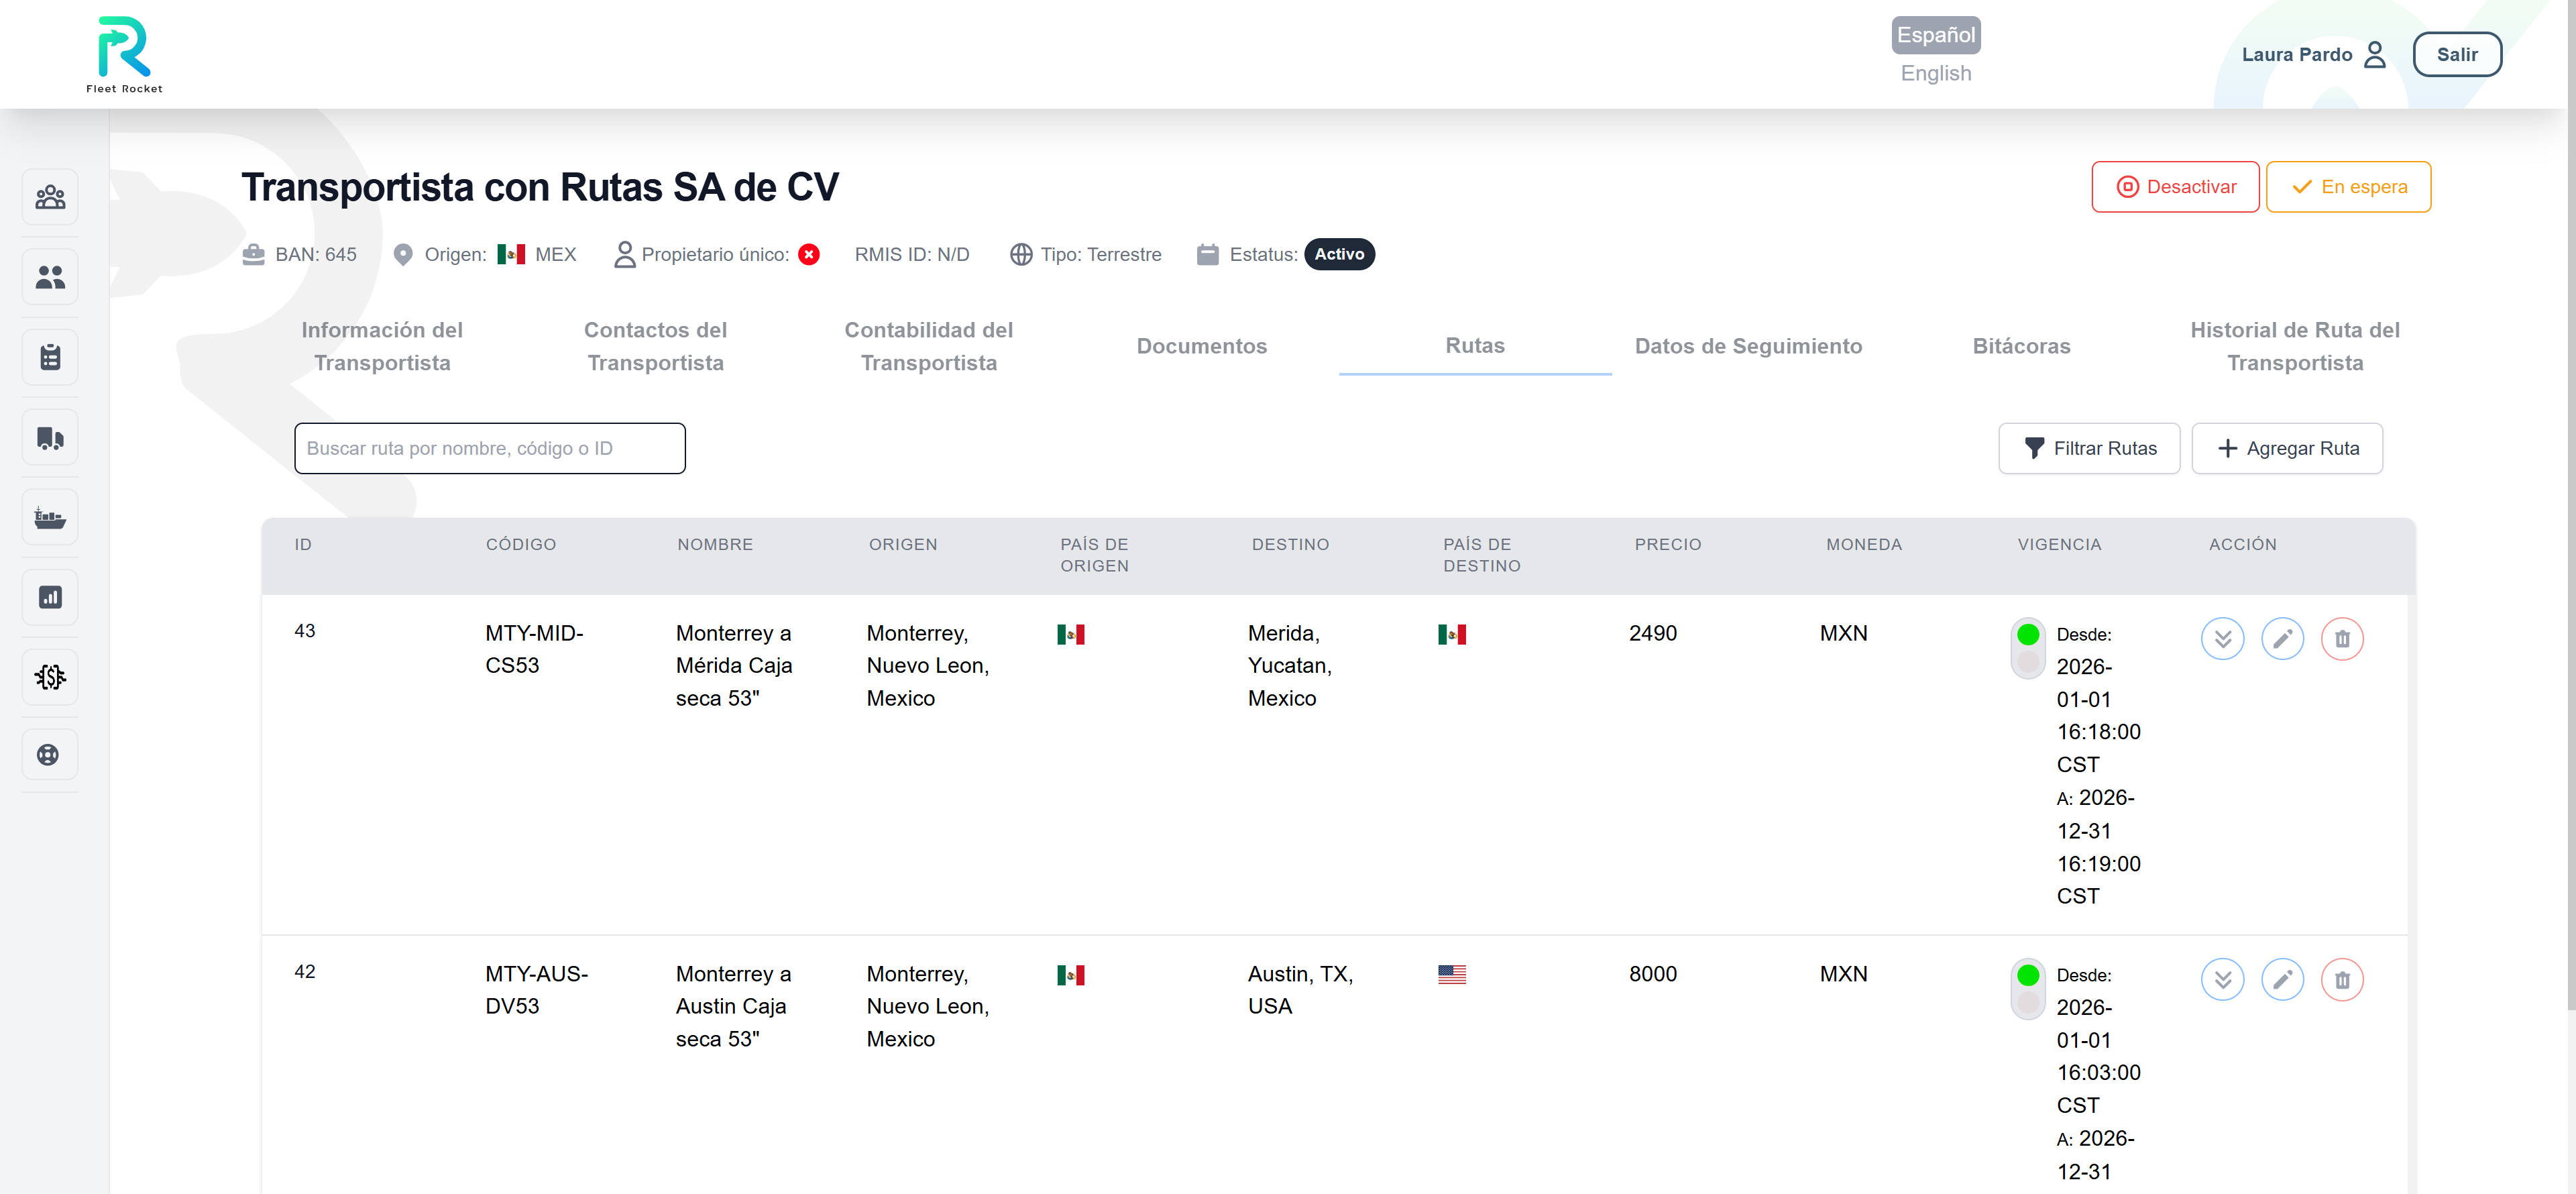Click the Laura Pardo user name
The width and height of the screenshot is (2576, 1194).
(2296, 55)
